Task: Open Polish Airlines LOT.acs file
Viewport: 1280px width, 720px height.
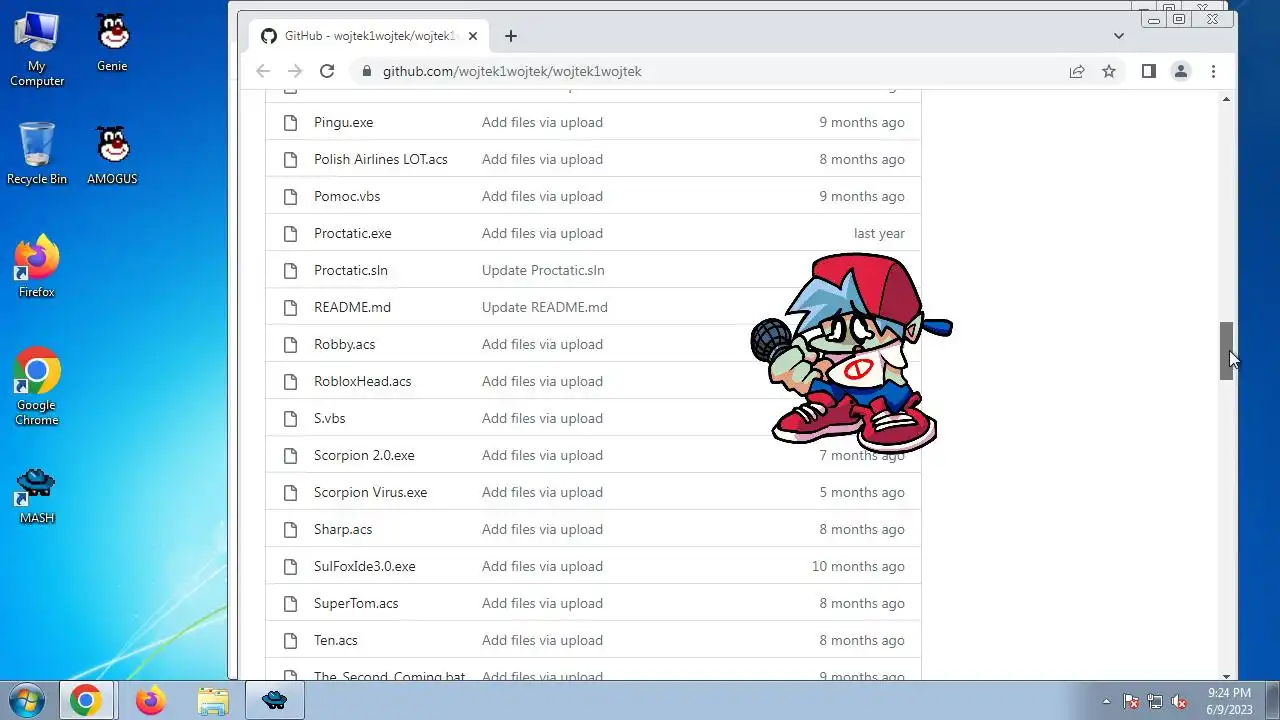Action: 381,159
